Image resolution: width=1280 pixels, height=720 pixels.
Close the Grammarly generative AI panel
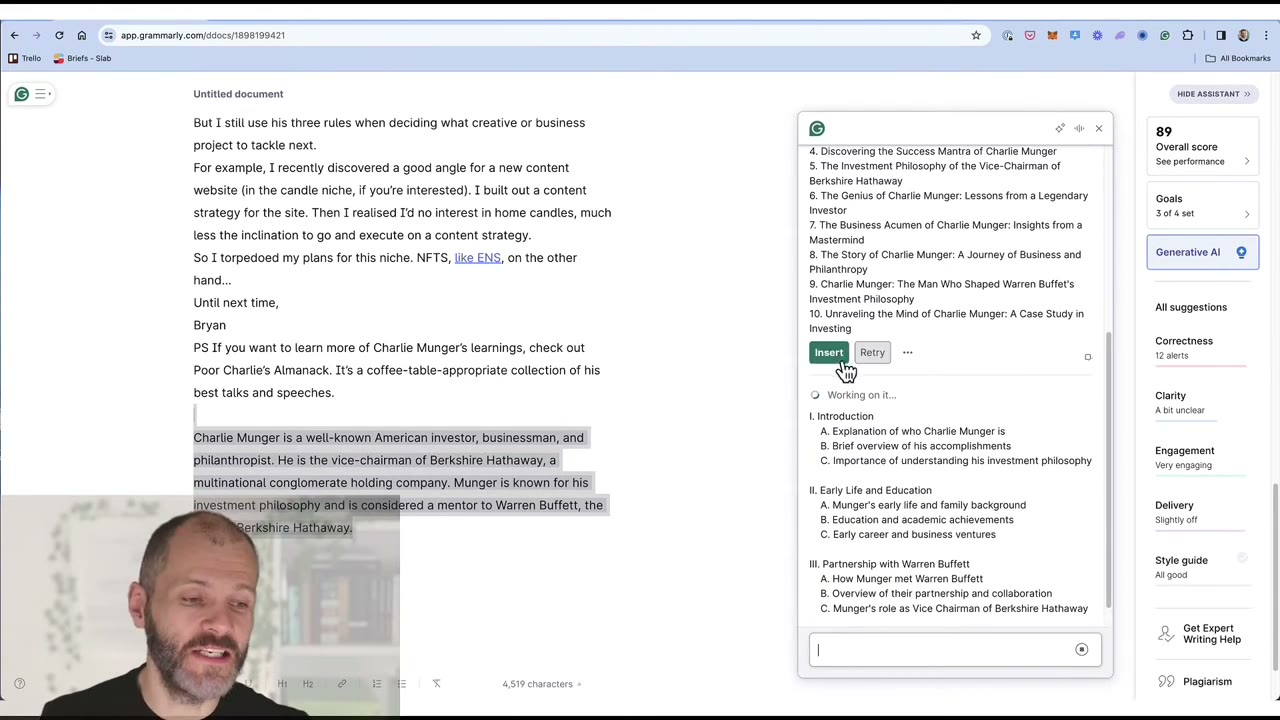(1098, 128)
